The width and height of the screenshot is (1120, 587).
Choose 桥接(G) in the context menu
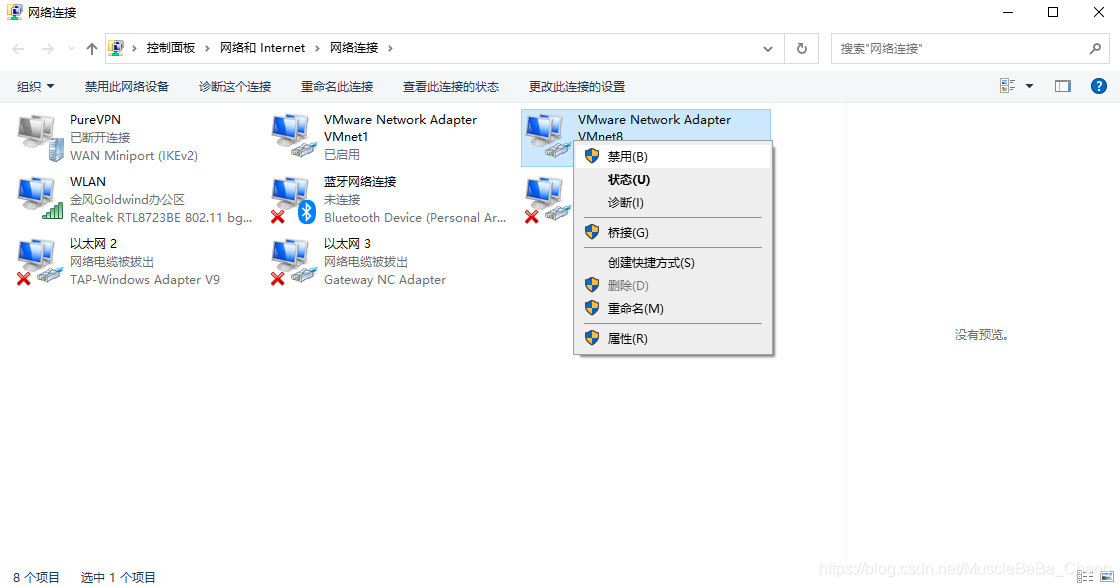(x=673, y=232)
